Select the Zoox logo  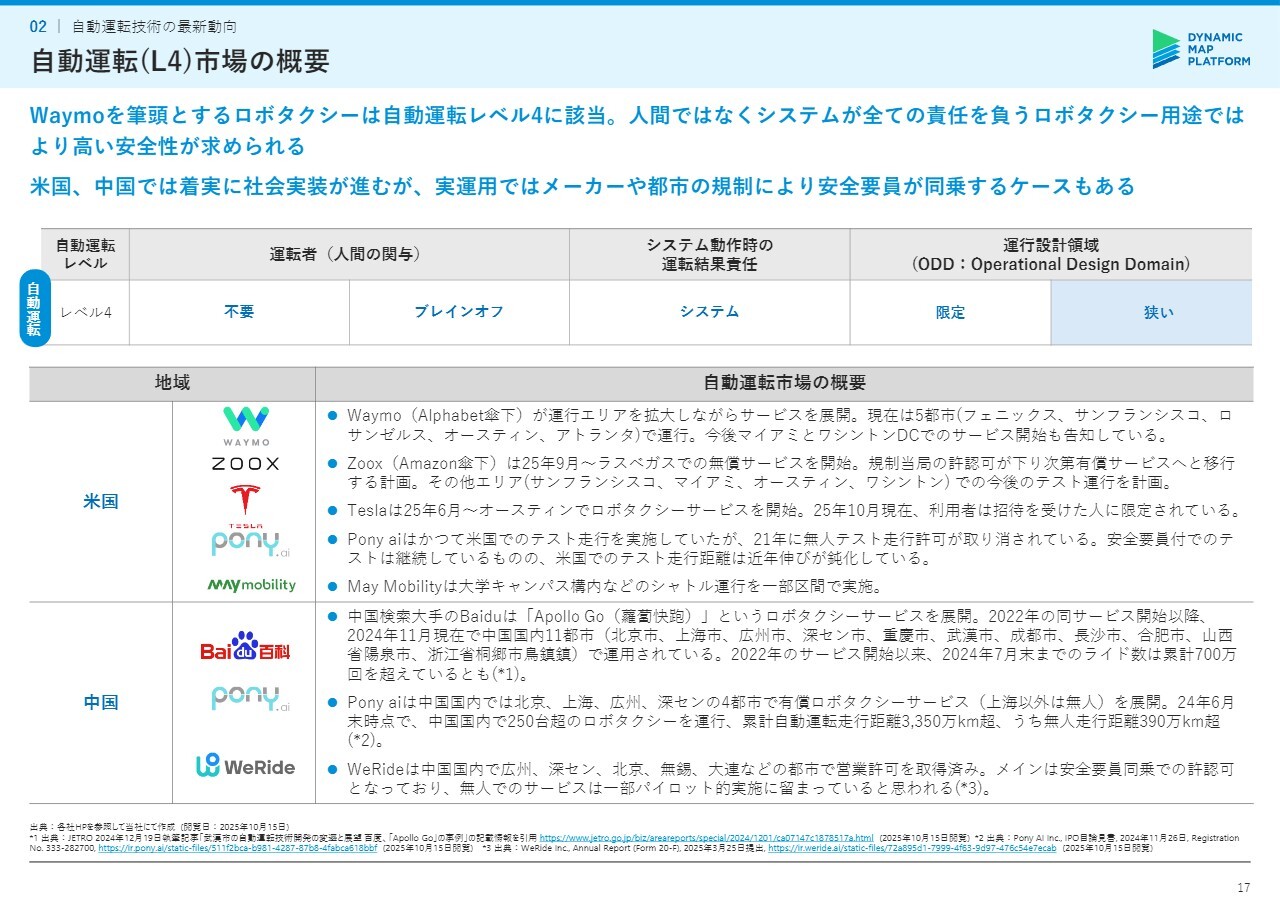pos(245,464)
